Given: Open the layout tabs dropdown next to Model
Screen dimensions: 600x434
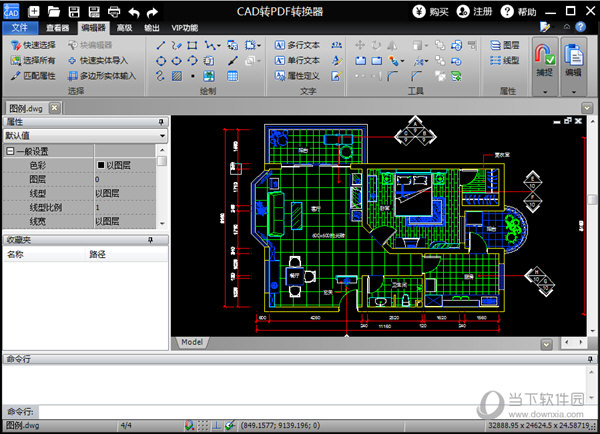Looking at the screenshot, I should (546, 344).
